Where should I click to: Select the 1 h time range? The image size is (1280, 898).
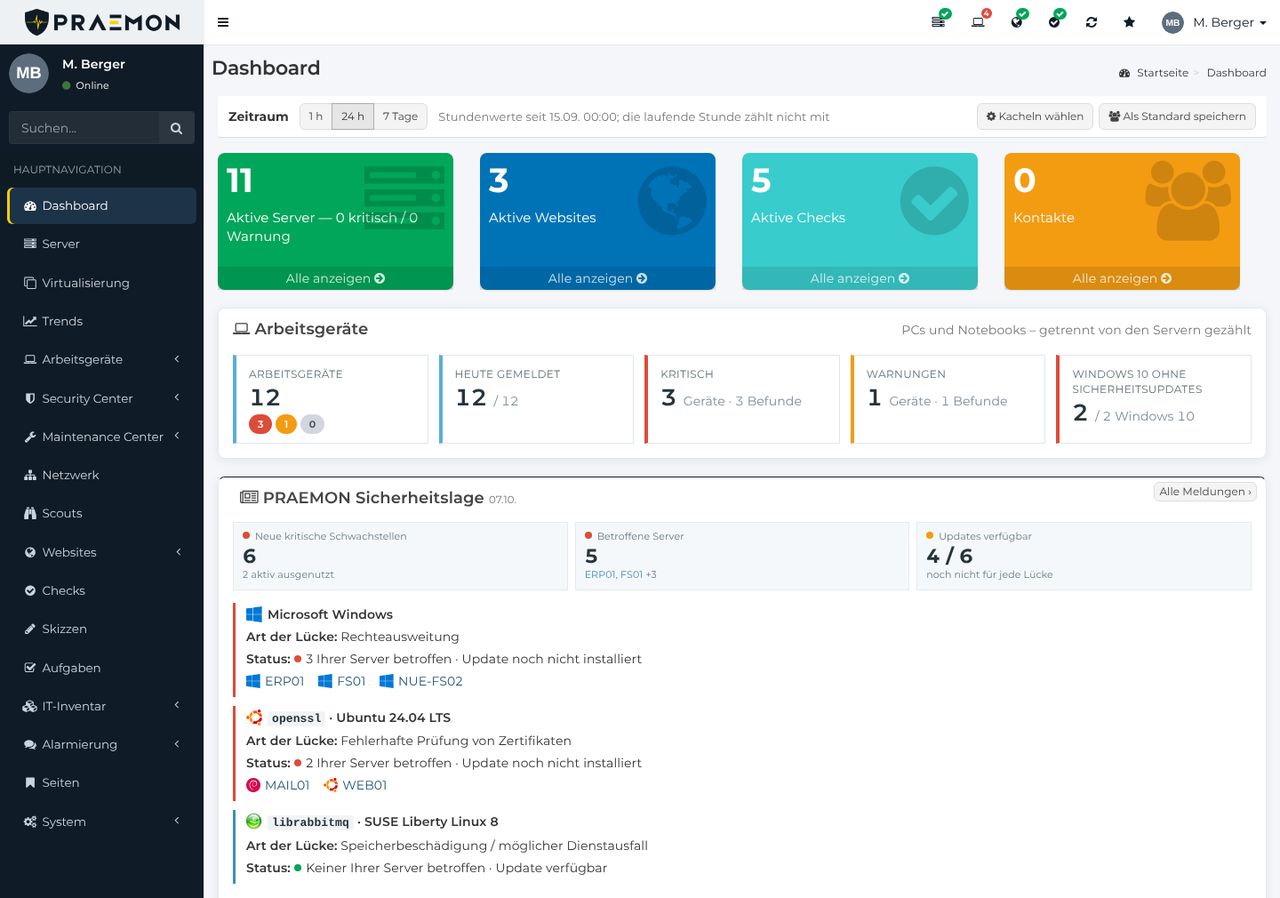click(x=316, y=116)
